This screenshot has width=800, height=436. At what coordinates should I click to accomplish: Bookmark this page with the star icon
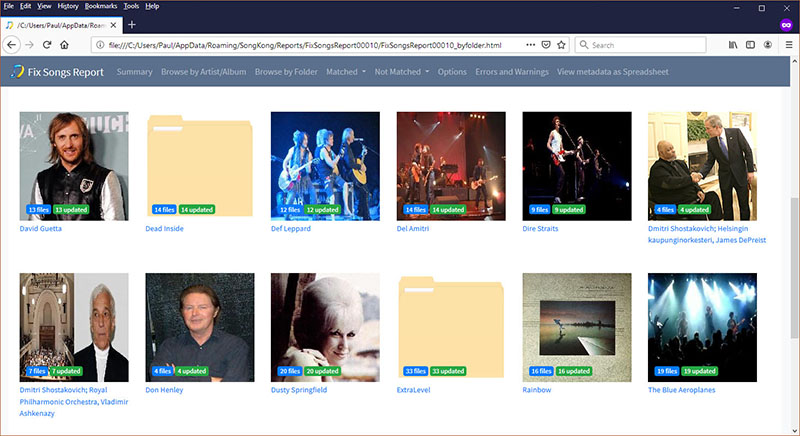[561, 45]
